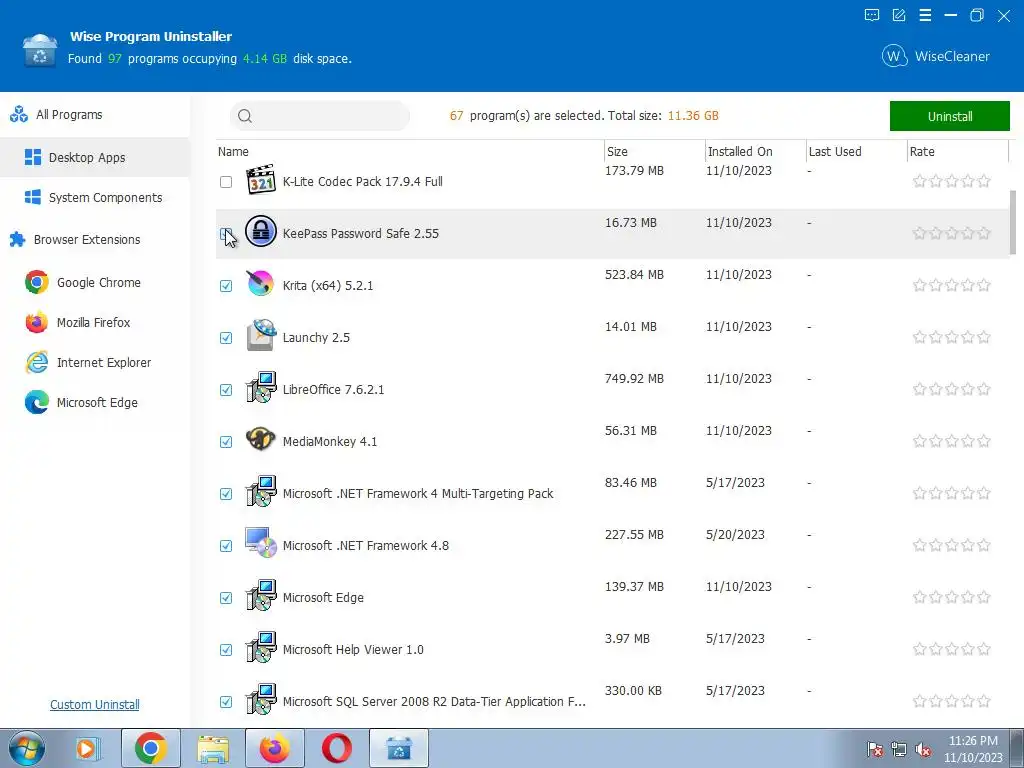Viewport: 1024px width, 768px height.
Task: Open the Windows Start button
Action: [x=27, y=748]
